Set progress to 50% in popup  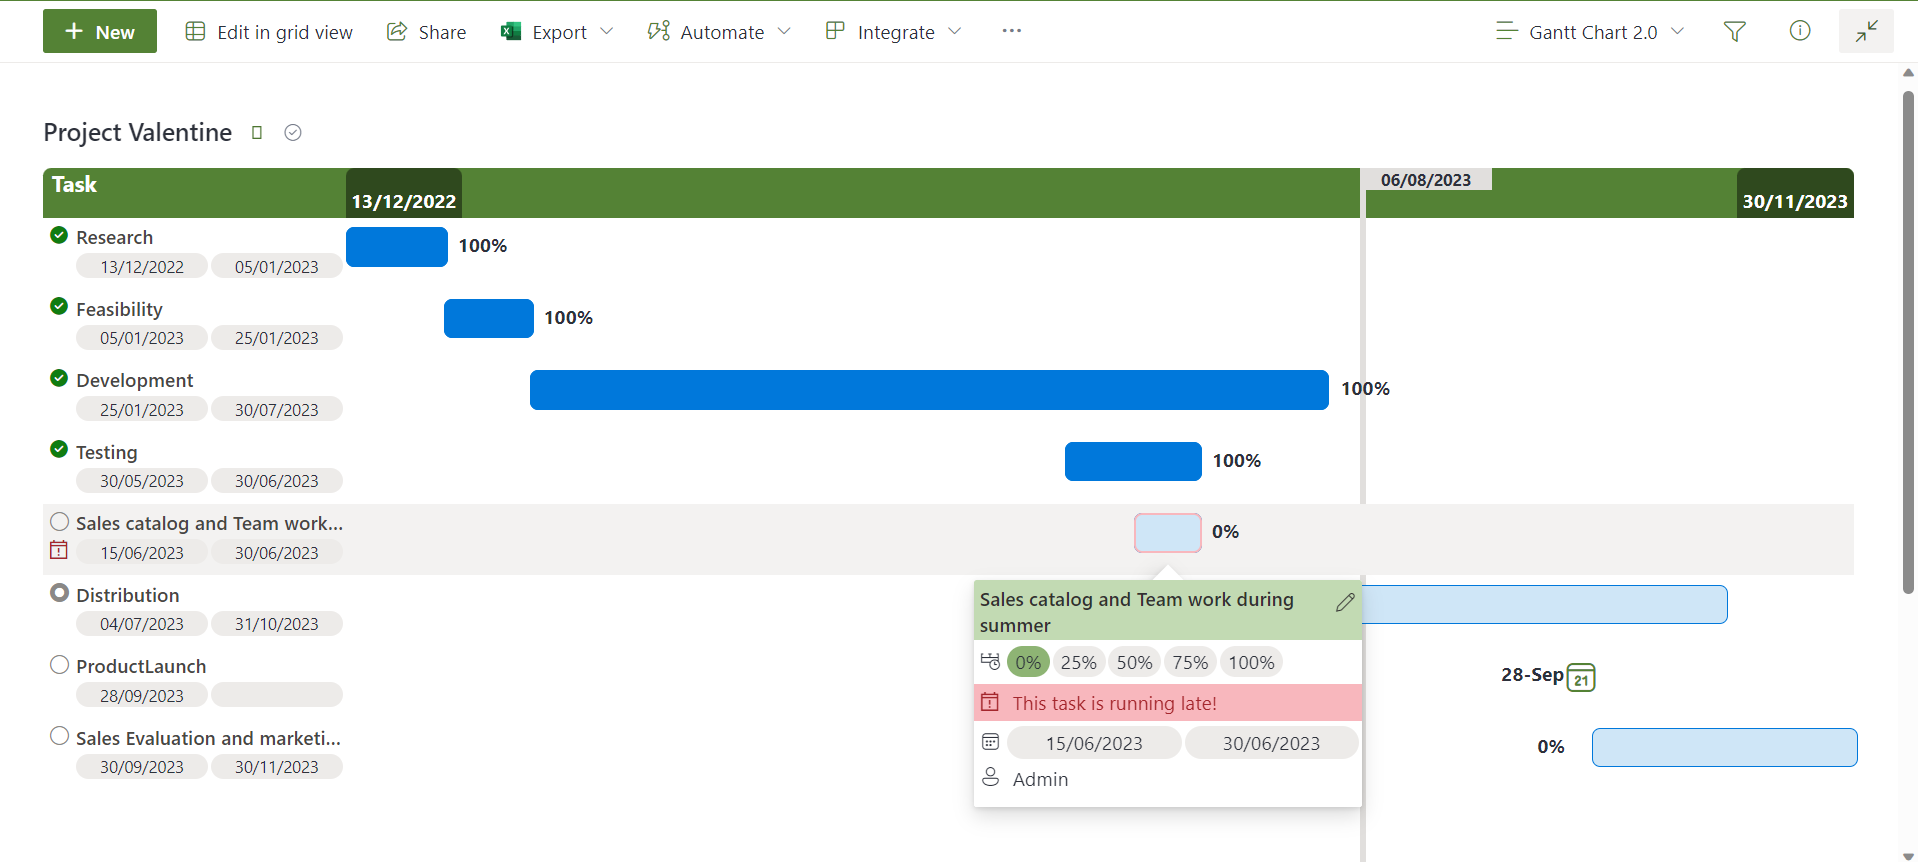[x=1134, y=662]
